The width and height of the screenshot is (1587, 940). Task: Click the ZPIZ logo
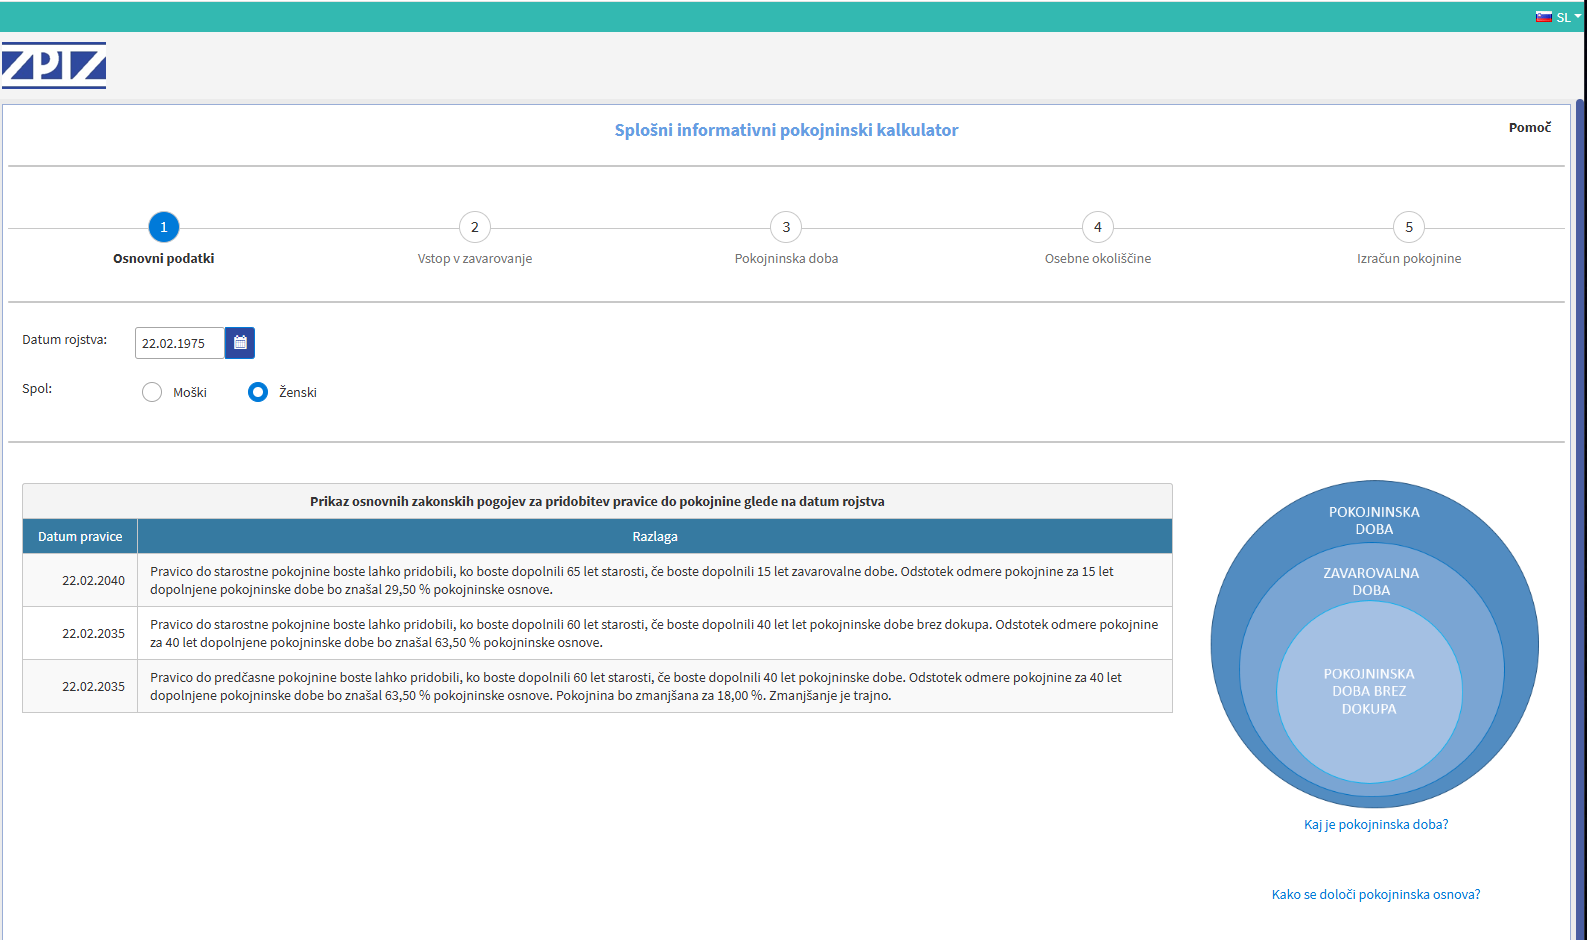click(x=54, y=65)
